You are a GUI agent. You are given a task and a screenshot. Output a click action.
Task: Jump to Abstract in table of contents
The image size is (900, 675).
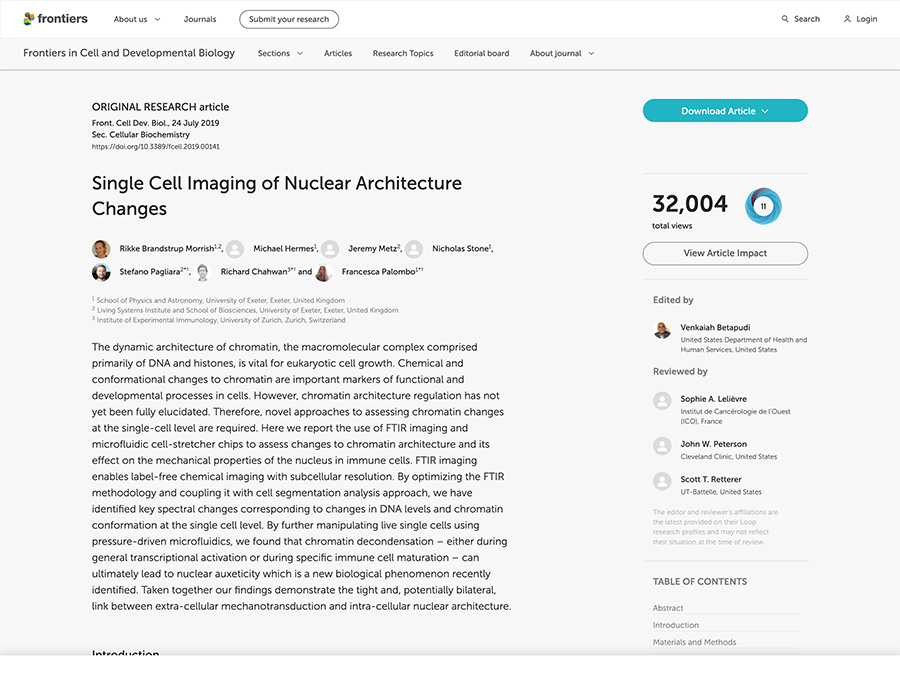pos(668,608)
